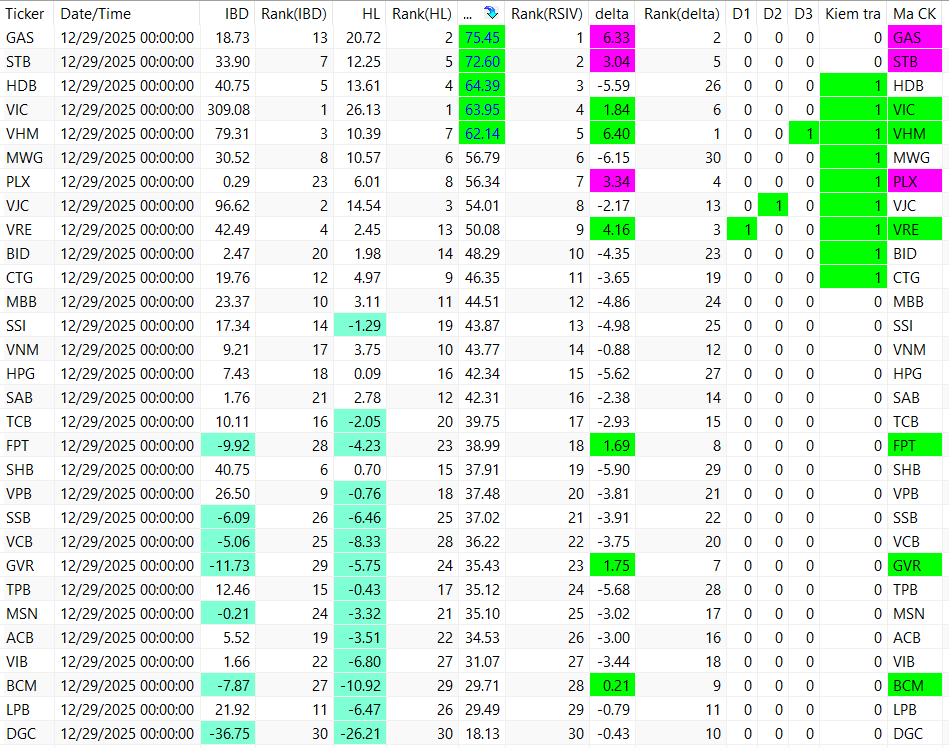The image size is (949, 748).
Task: Click the green 4.16 delta in VRE row
Action: (612, 229)
